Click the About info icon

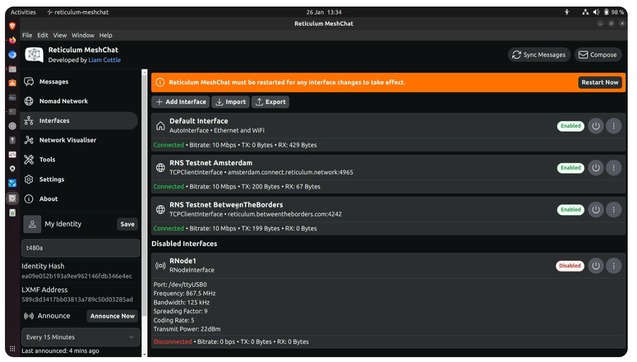point(29,199)
